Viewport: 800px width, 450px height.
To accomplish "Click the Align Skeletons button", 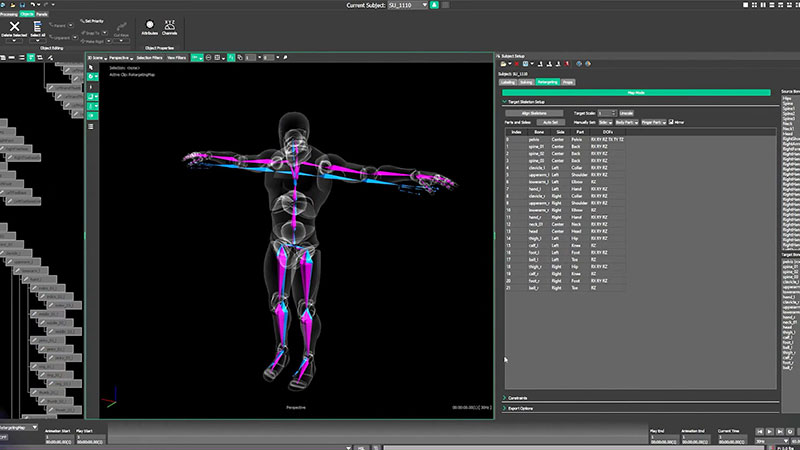I will 534,113.
